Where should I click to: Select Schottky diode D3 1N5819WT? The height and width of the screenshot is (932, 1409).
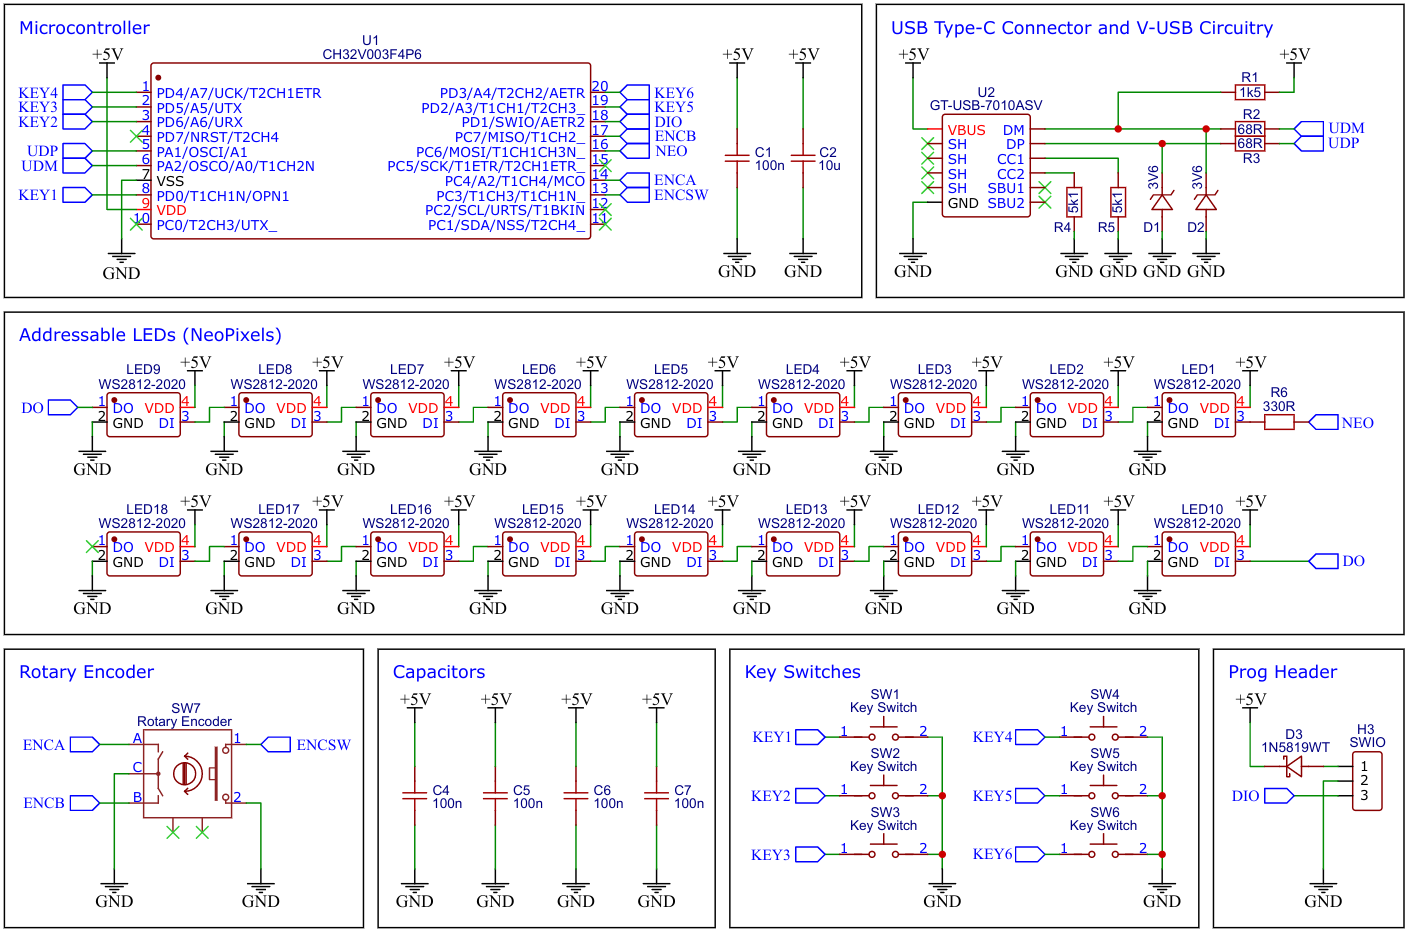[1293, 767]
